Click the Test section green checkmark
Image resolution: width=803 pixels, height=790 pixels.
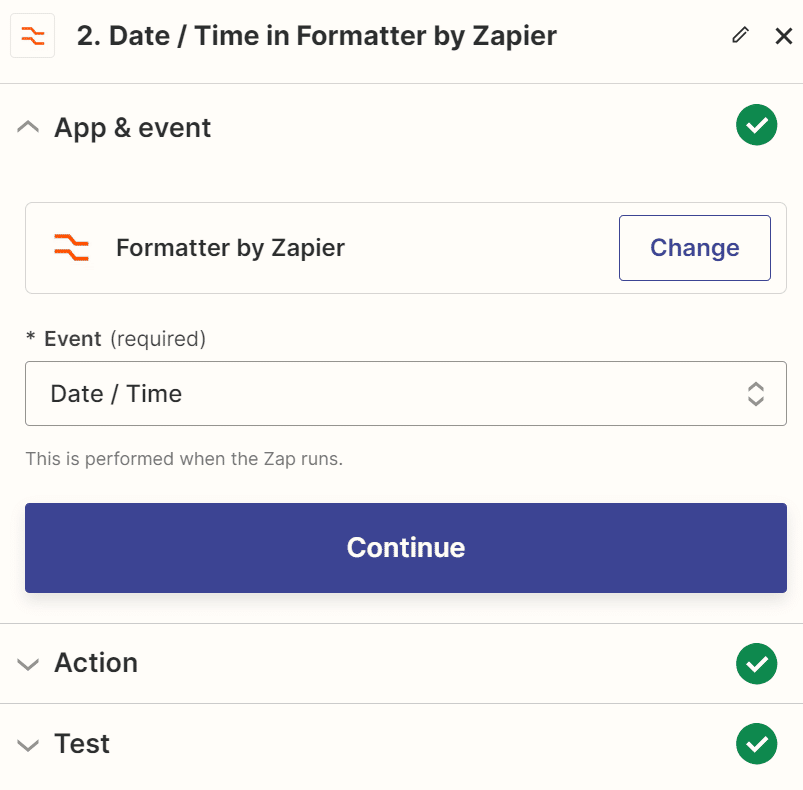756,743
